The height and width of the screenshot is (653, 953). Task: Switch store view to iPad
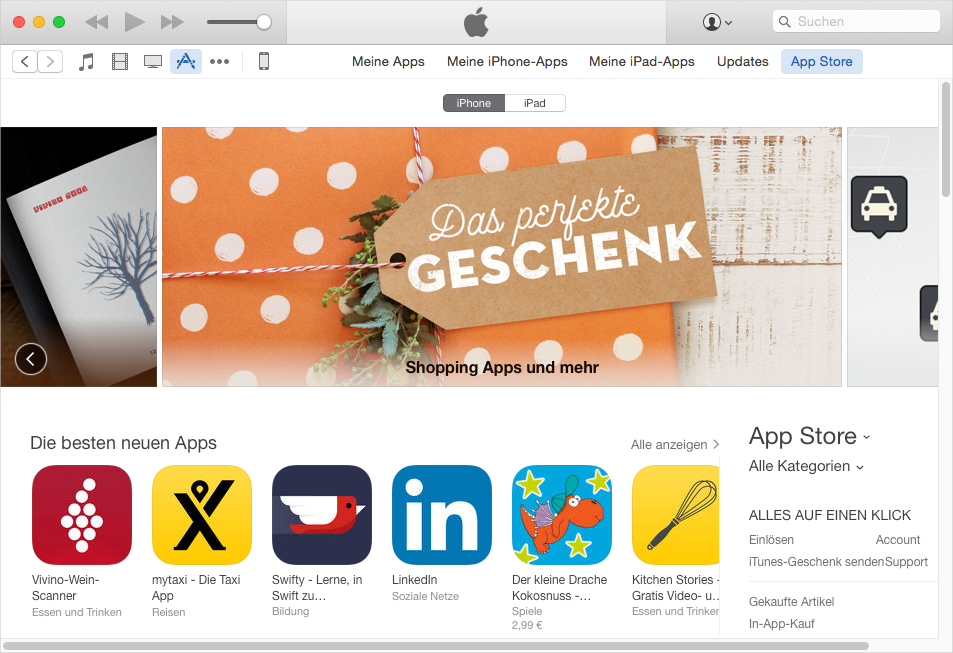coord(535,103)
